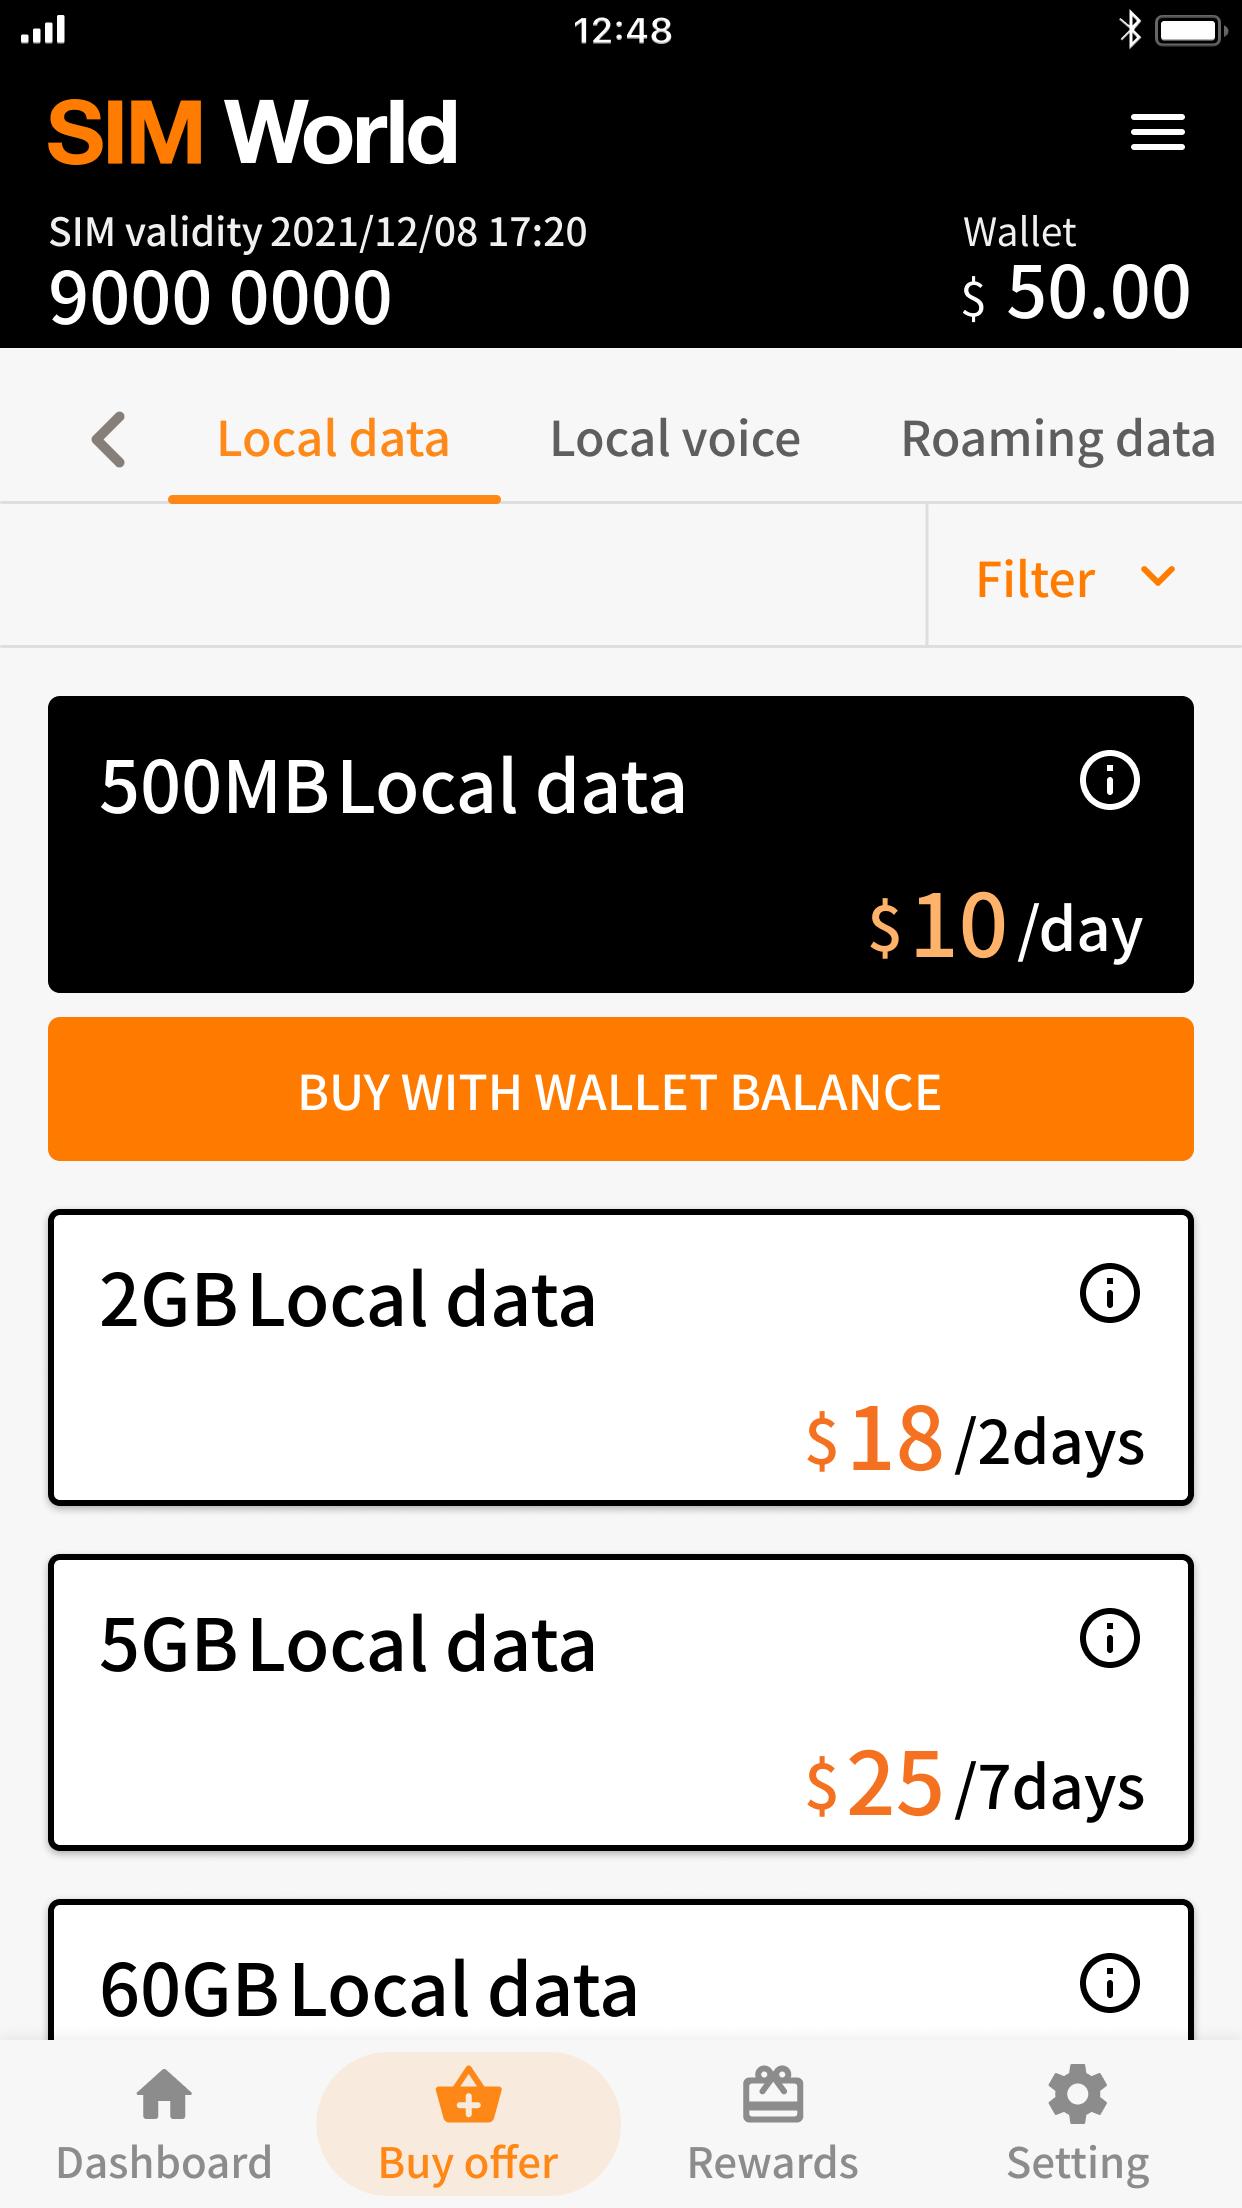Show info for 2GB Local data
The image size is (1242, 2208).
[x=1109, y=1293]
